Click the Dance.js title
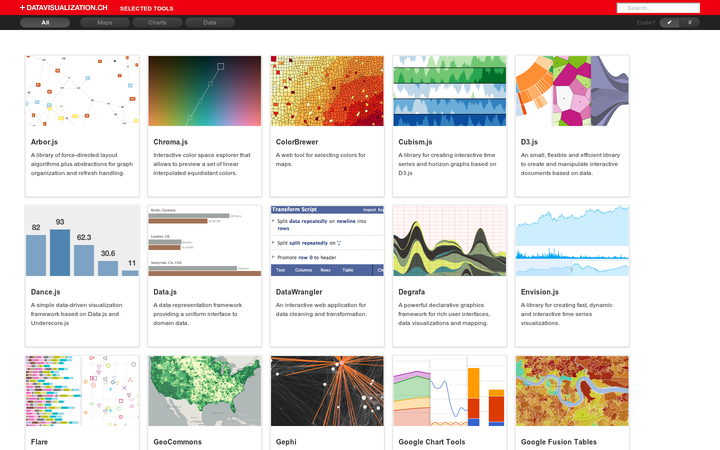The width and height of the screenshot is (720, 450). (45, 292)
